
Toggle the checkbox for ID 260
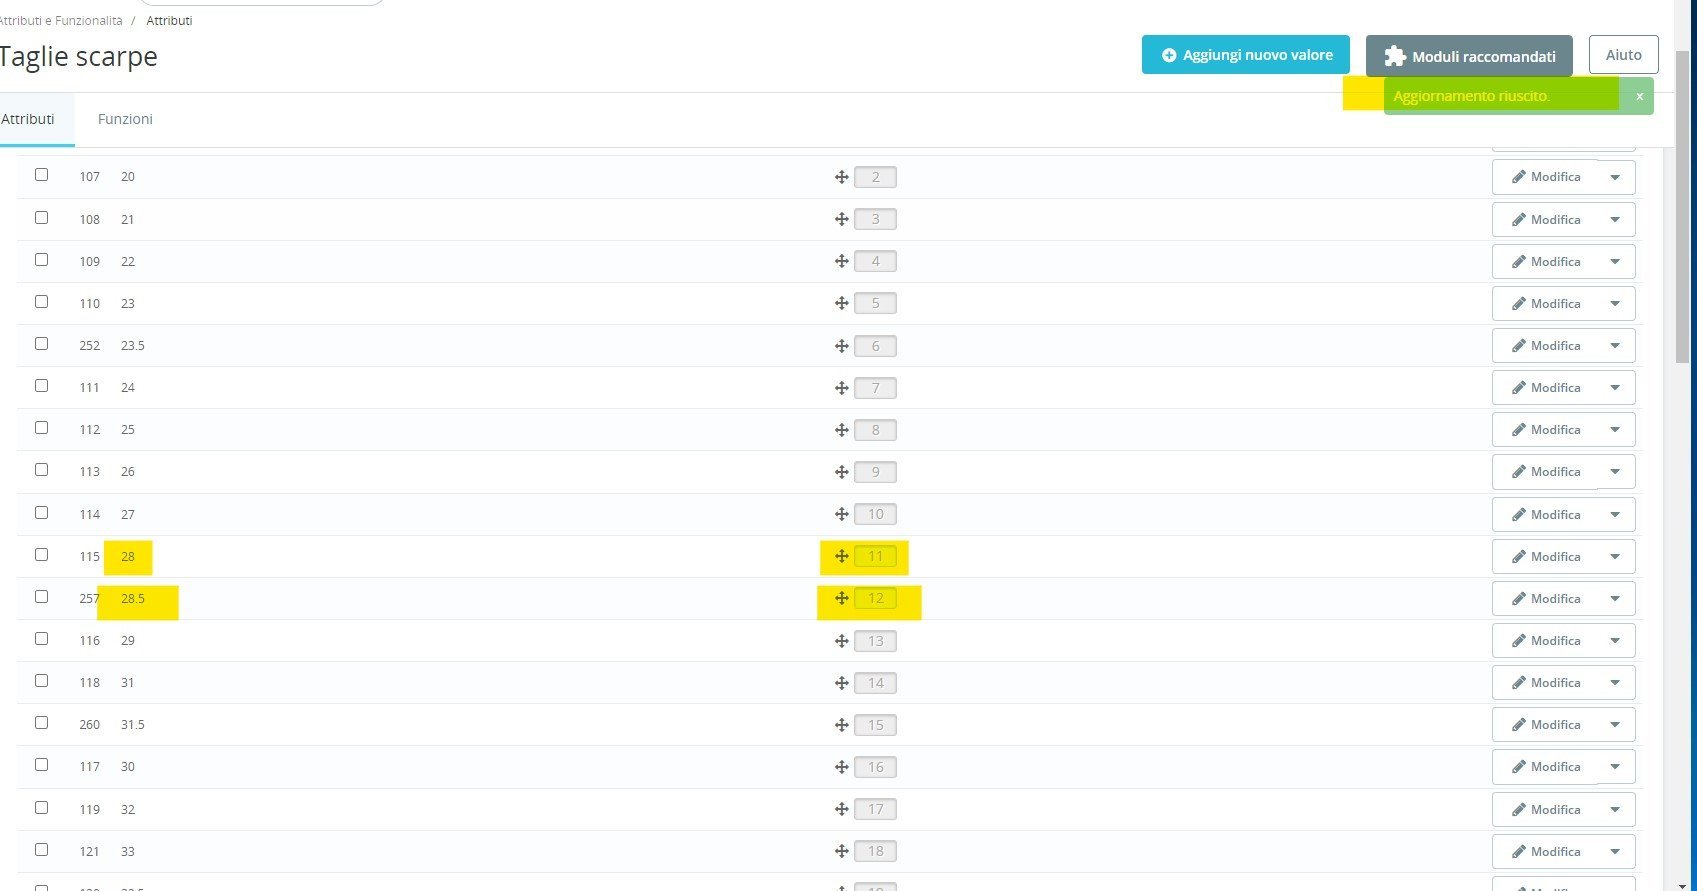[x=41, y=722]
